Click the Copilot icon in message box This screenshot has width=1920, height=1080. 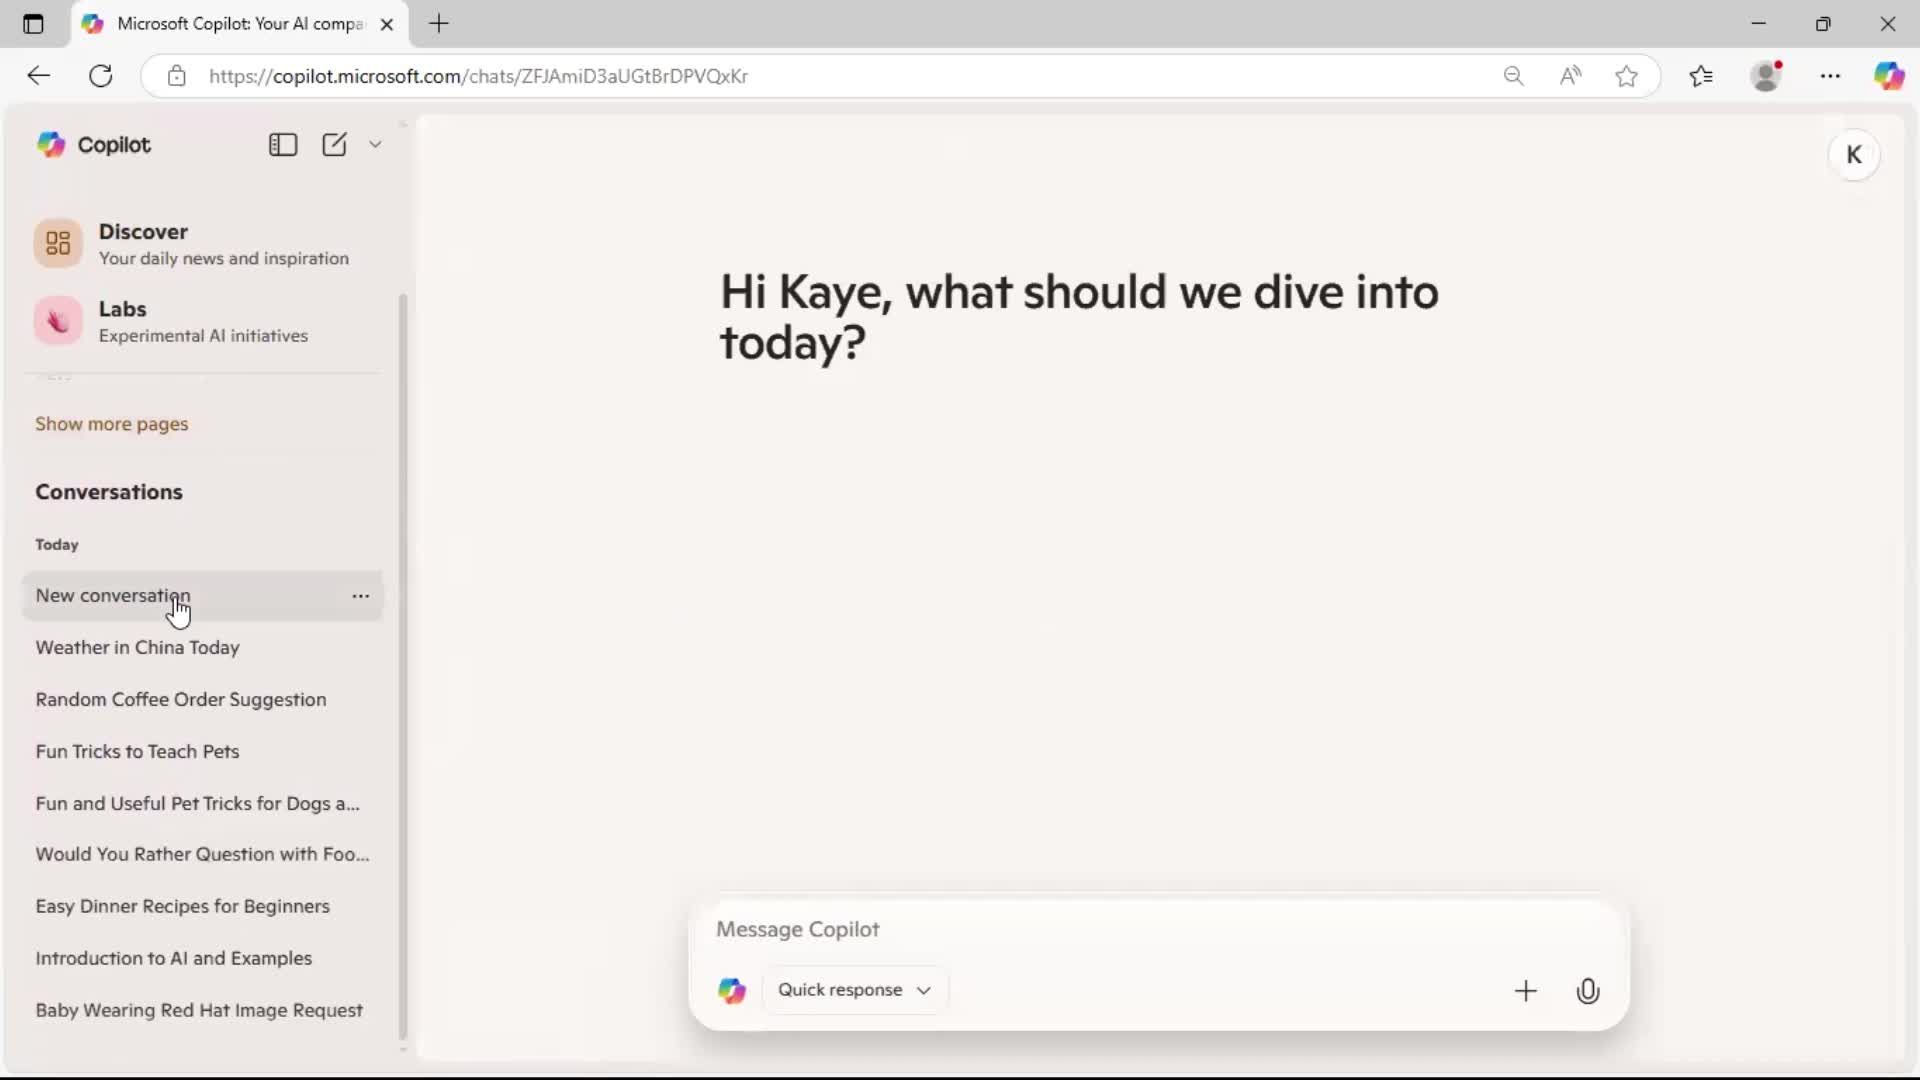(x=732, y=990)
